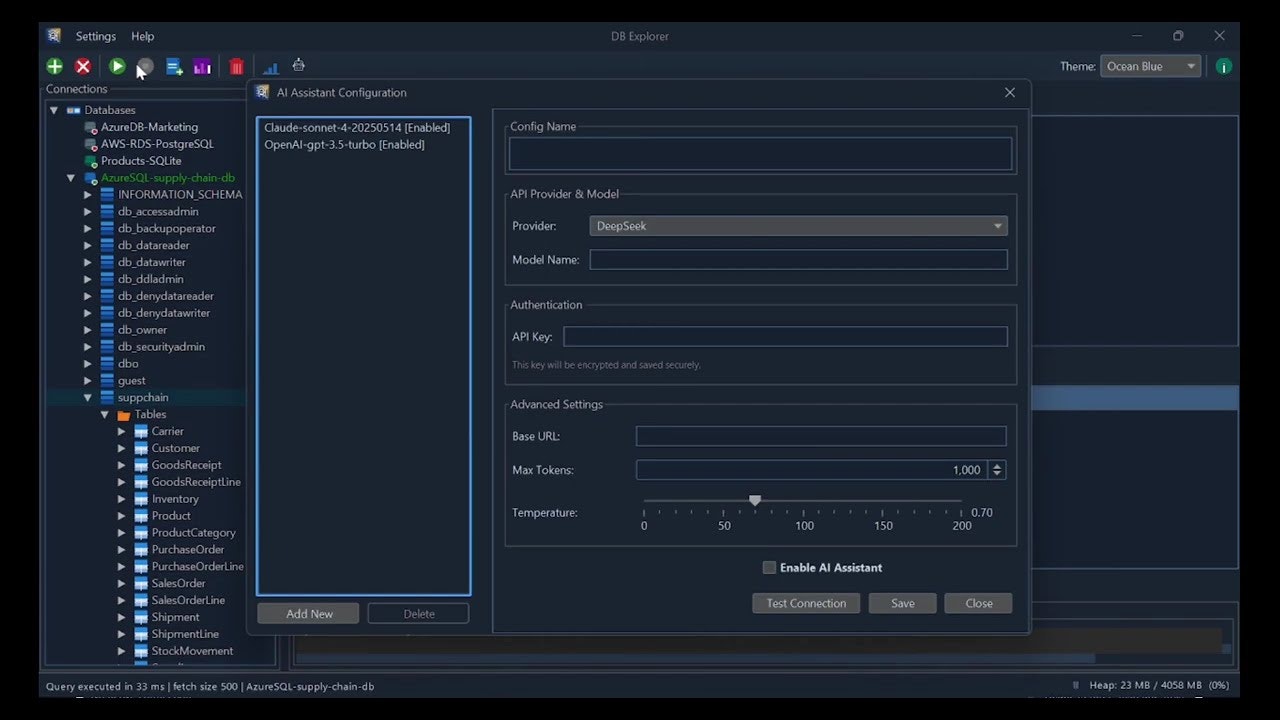Click the red trash delete icon
This screenshot has width=1280, height=720.
coord(236,66)
